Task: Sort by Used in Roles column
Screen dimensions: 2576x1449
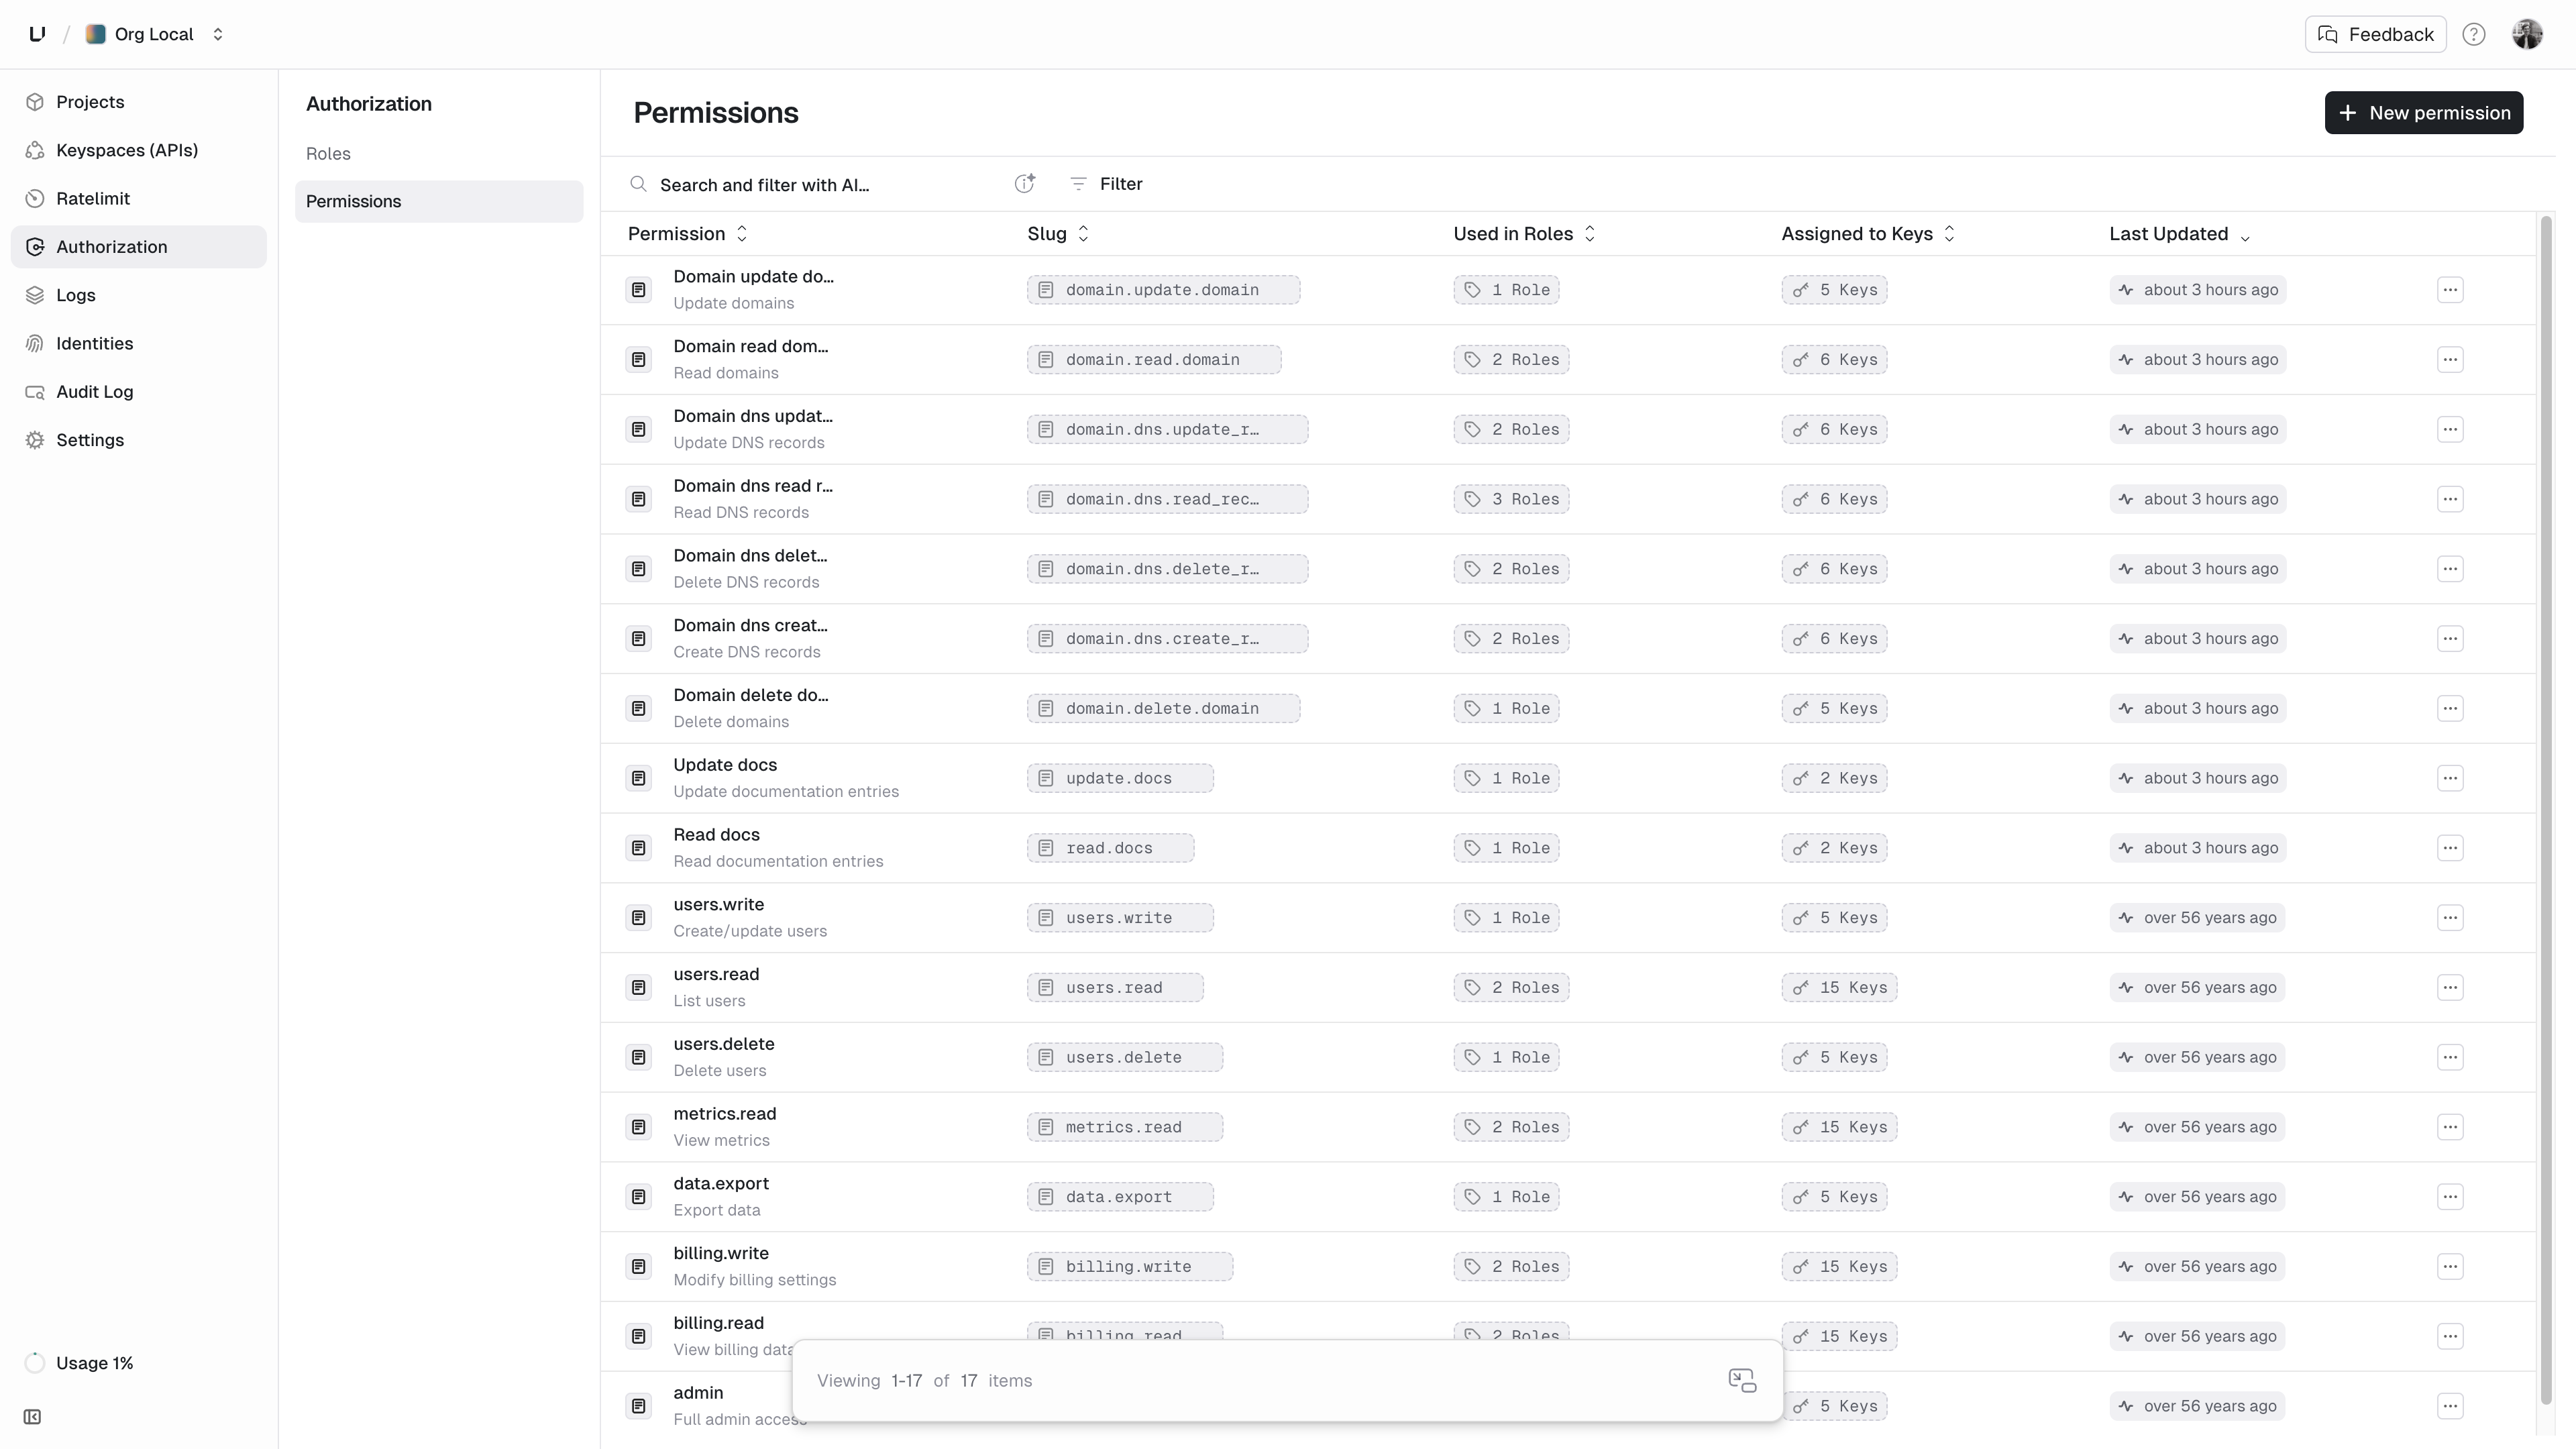Action: (x=1524, y=234)
